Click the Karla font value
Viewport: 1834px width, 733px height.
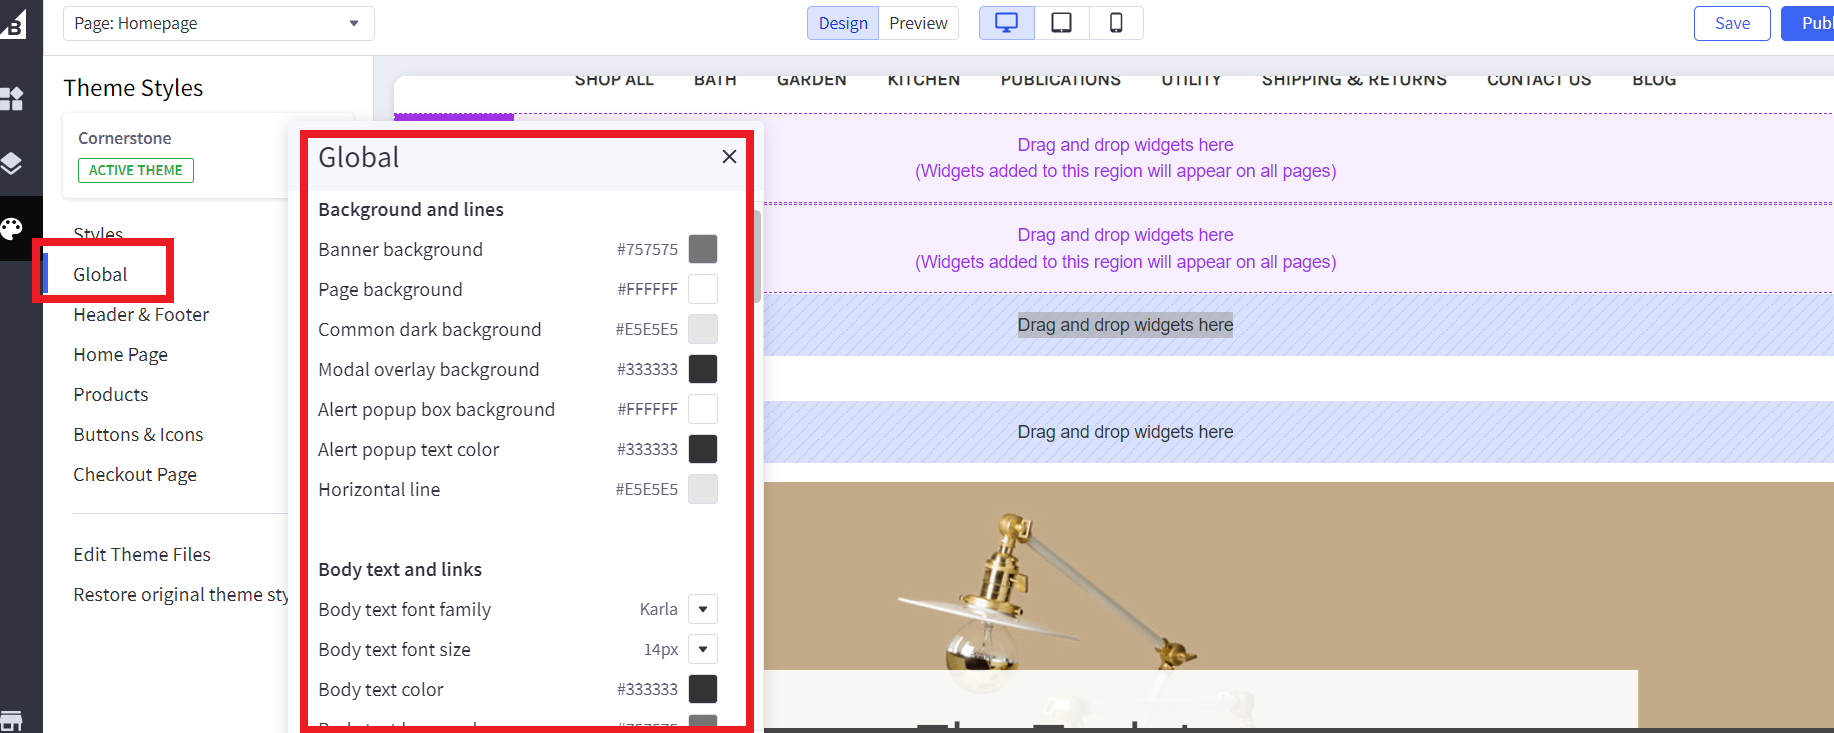[x=659, y=609]
